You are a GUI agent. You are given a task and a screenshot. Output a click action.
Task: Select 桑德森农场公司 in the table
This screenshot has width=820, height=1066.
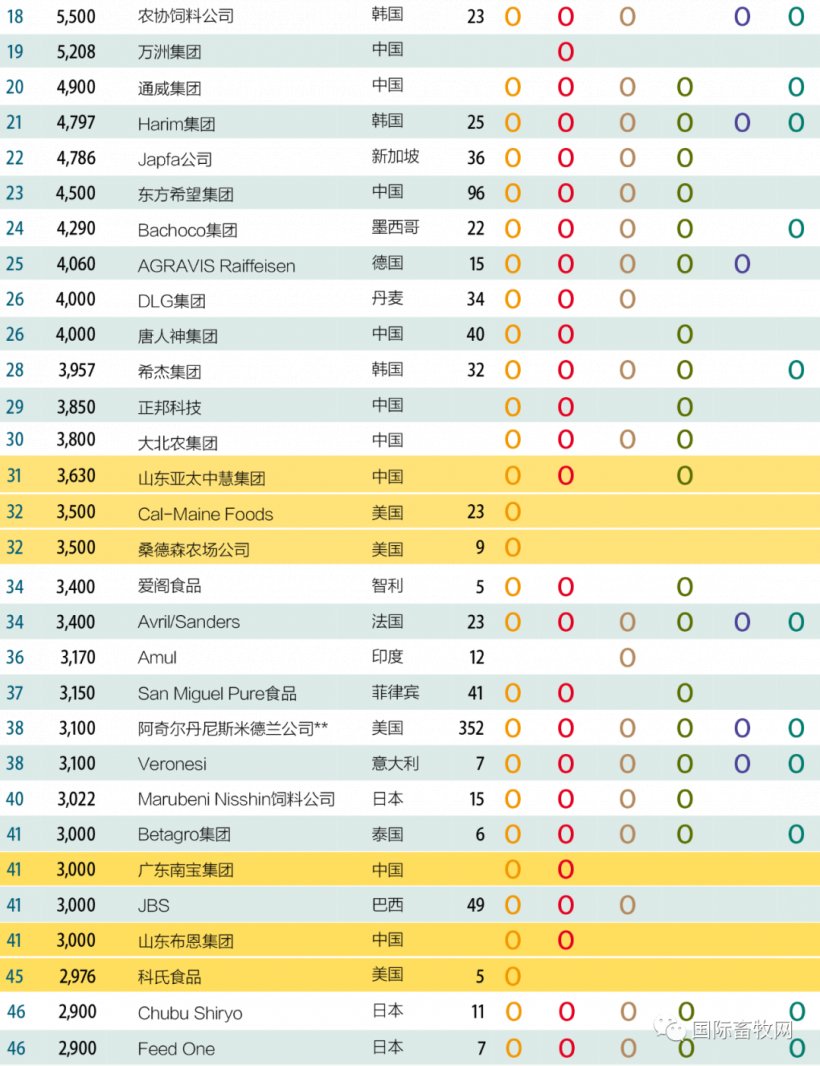click(194, 549)
